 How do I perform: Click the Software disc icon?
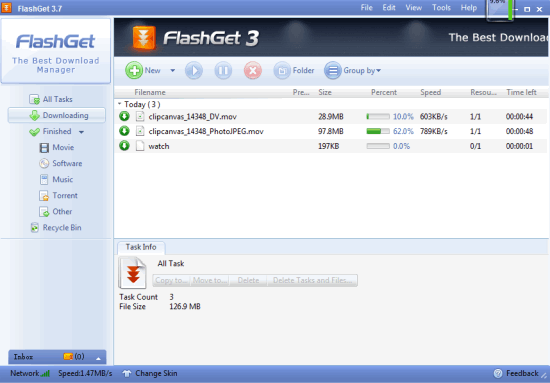44,163
